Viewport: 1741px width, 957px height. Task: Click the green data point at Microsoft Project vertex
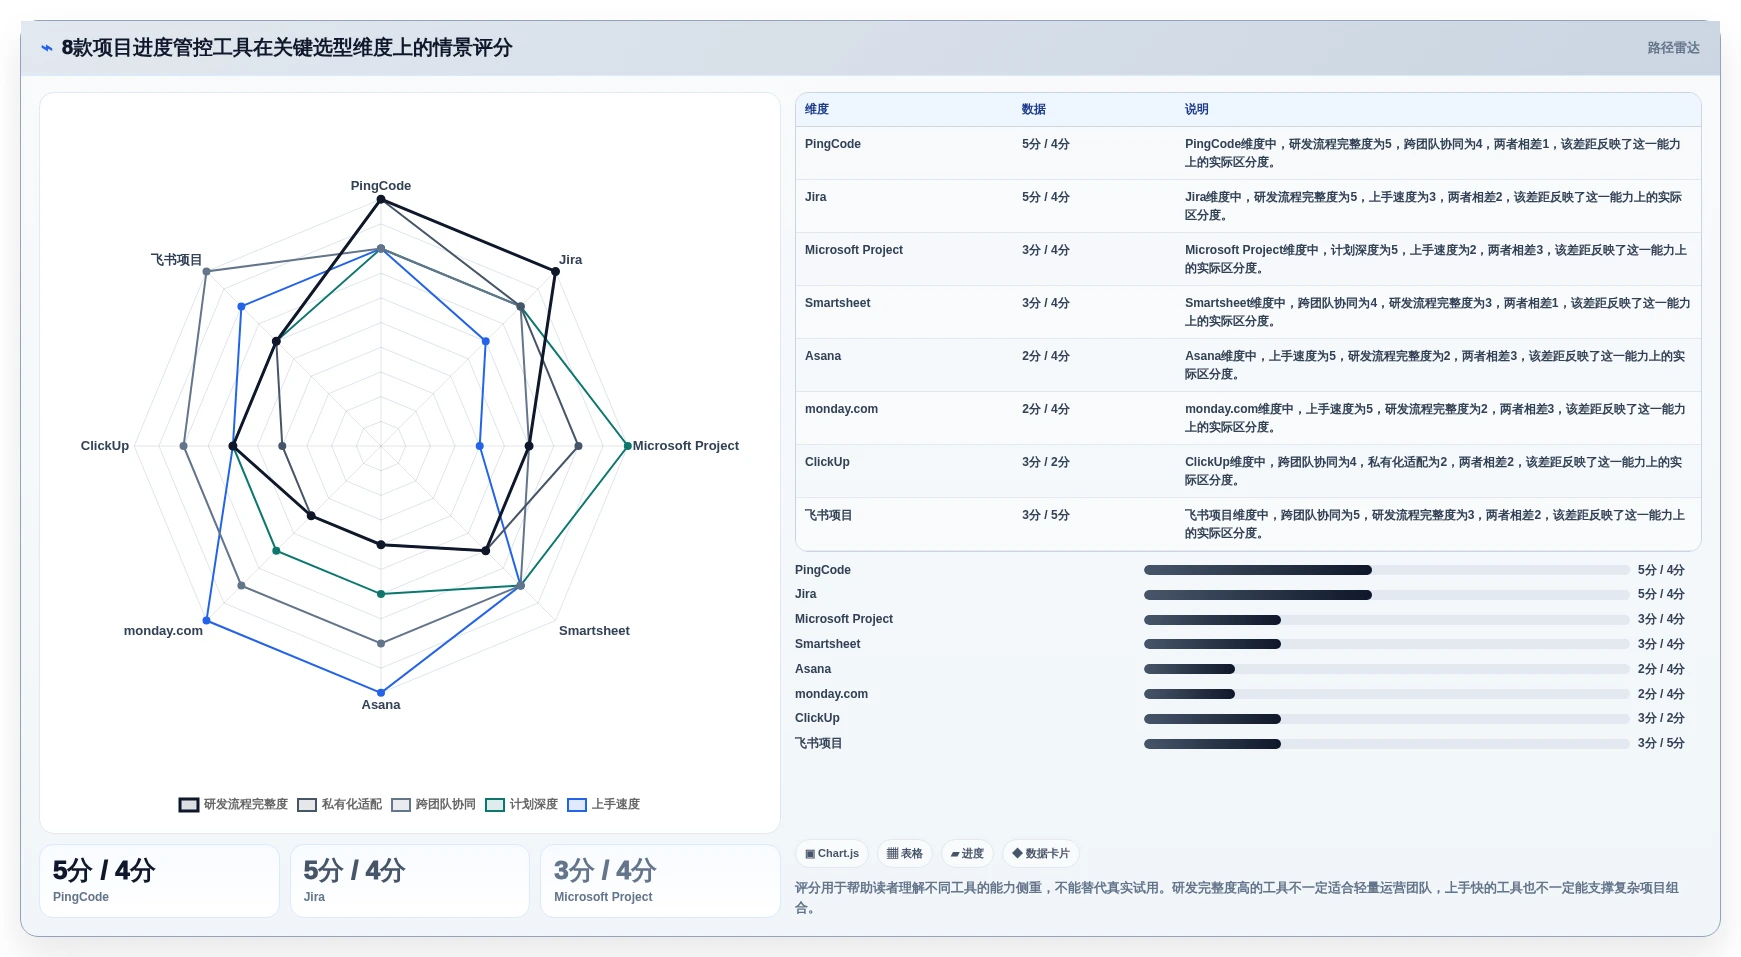pyautogui.click(x=628, y=446)
